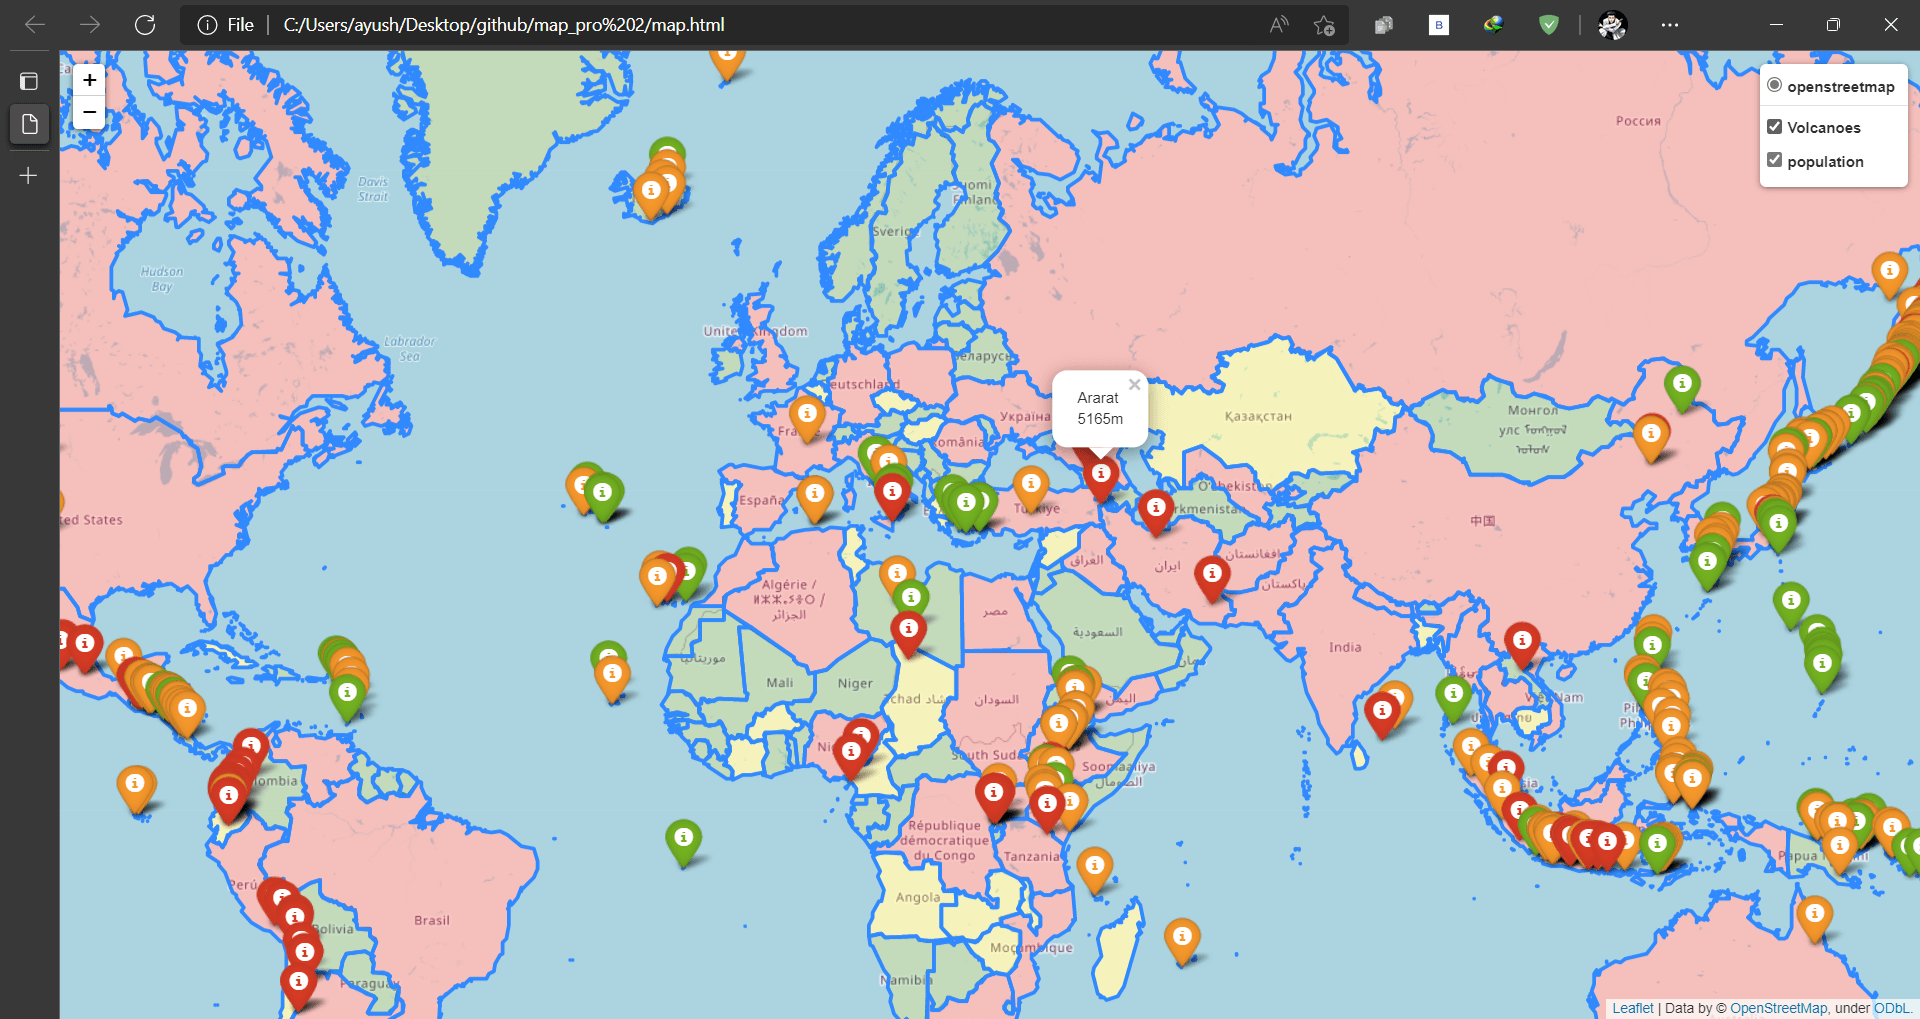Open the browser profile avatar

(x=1612, y=25)
